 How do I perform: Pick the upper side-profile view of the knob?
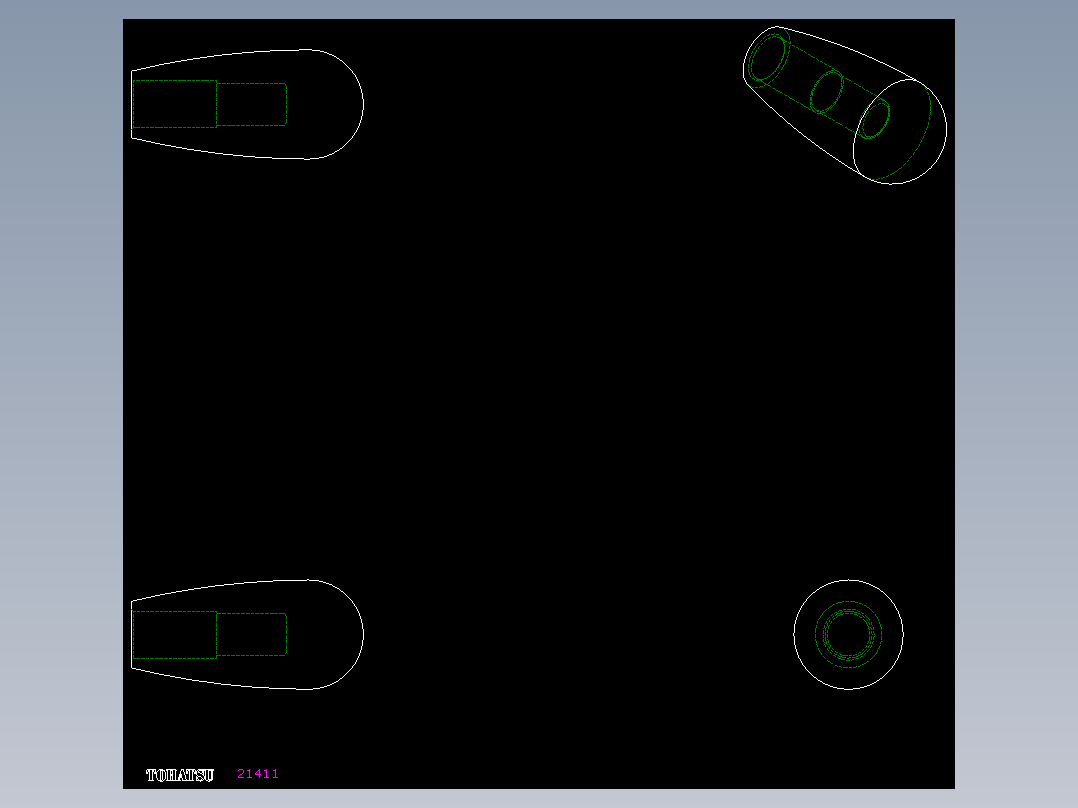pyautogui.click(x=248, y=105)
